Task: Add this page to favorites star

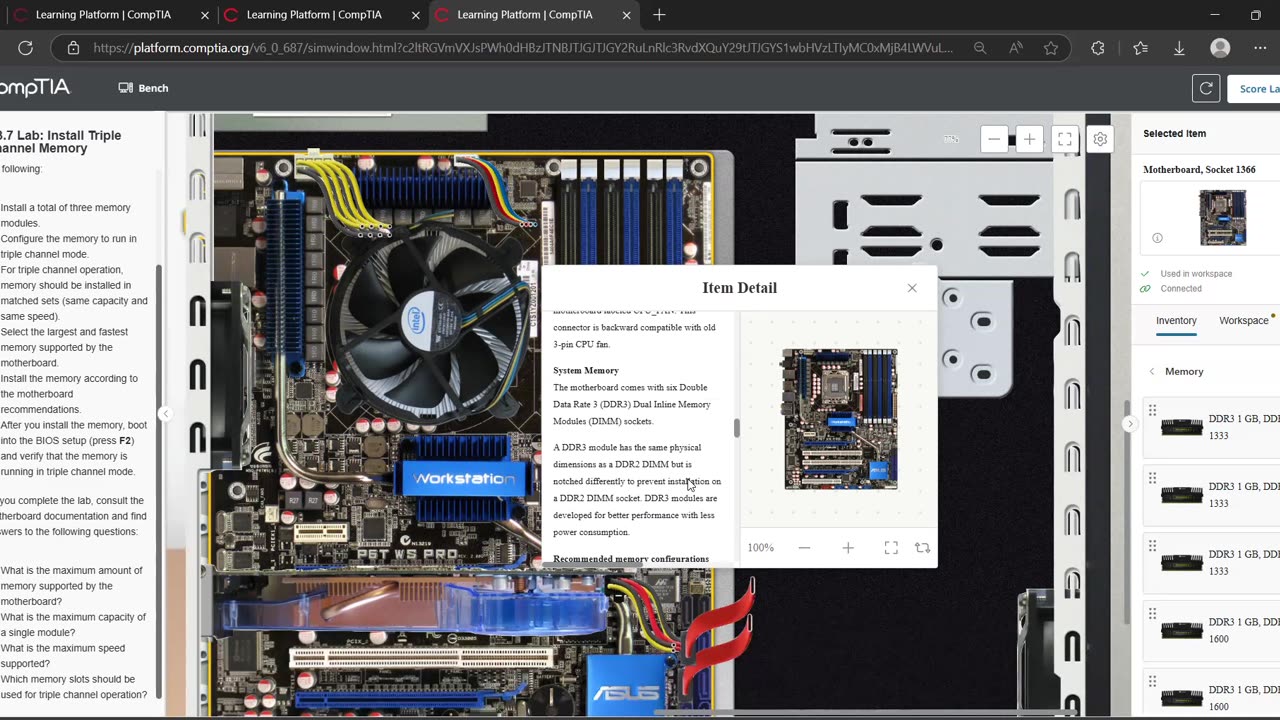Action: [1051, 48]
